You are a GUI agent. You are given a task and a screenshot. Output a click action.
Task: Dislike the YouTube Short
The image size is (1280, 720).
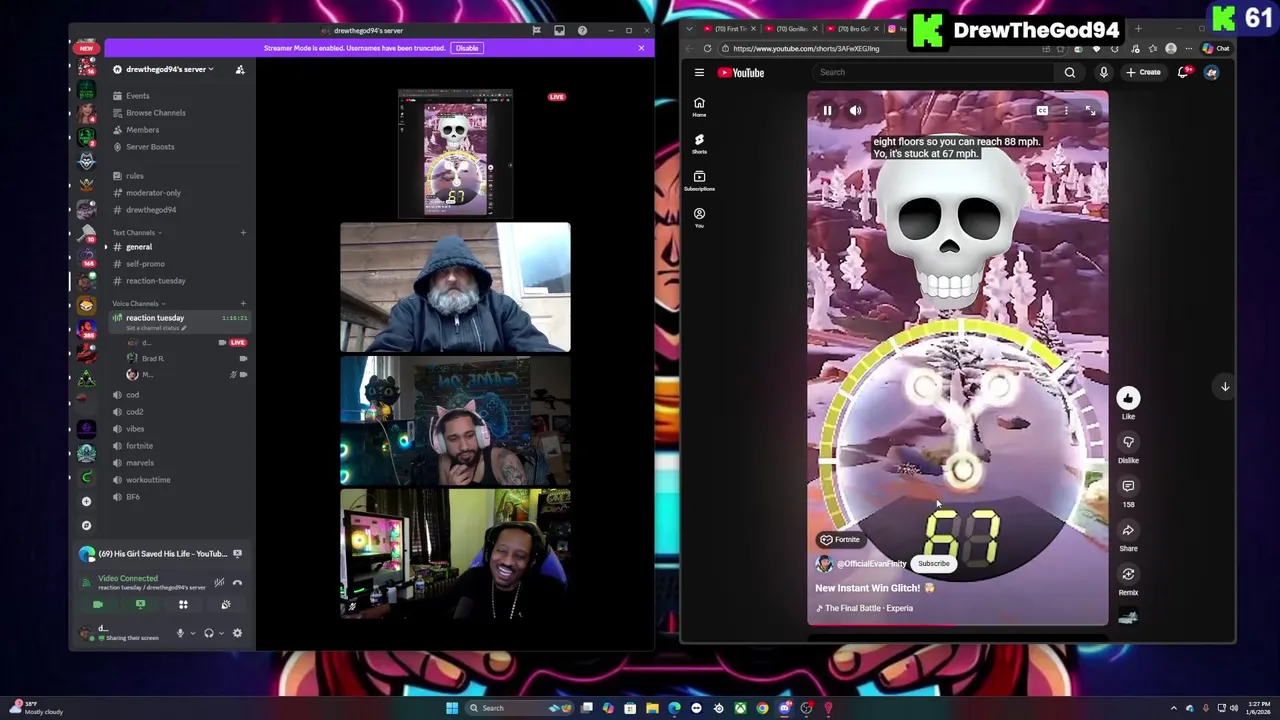1128,442
